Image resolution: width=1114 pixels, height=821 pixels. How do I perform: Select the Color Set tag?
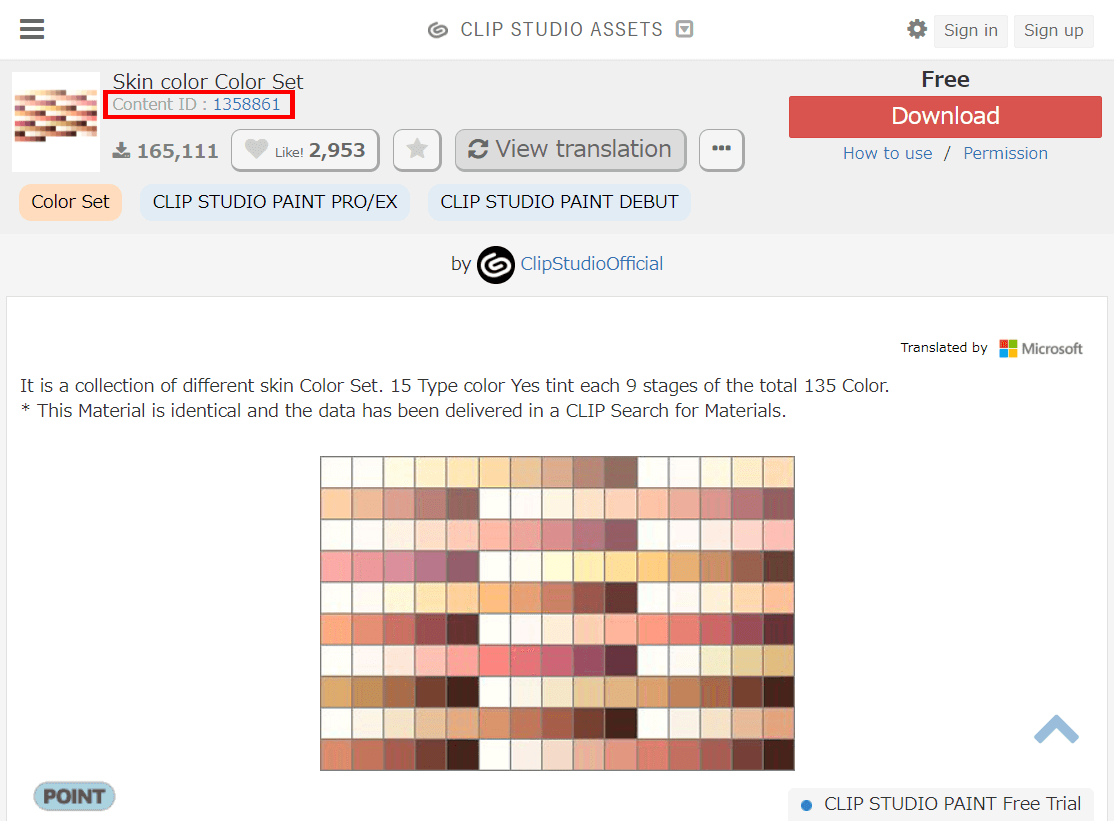[x=70, y=202]
